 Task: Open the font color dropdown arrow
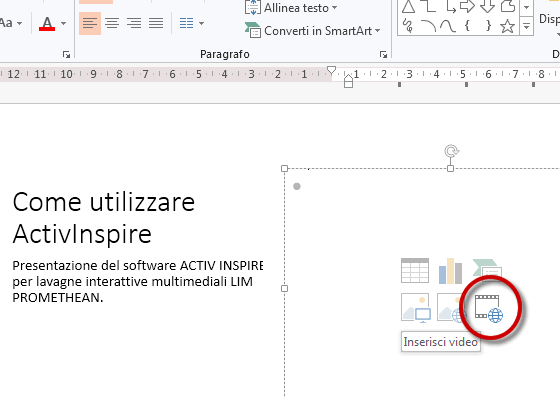(63, 24)
